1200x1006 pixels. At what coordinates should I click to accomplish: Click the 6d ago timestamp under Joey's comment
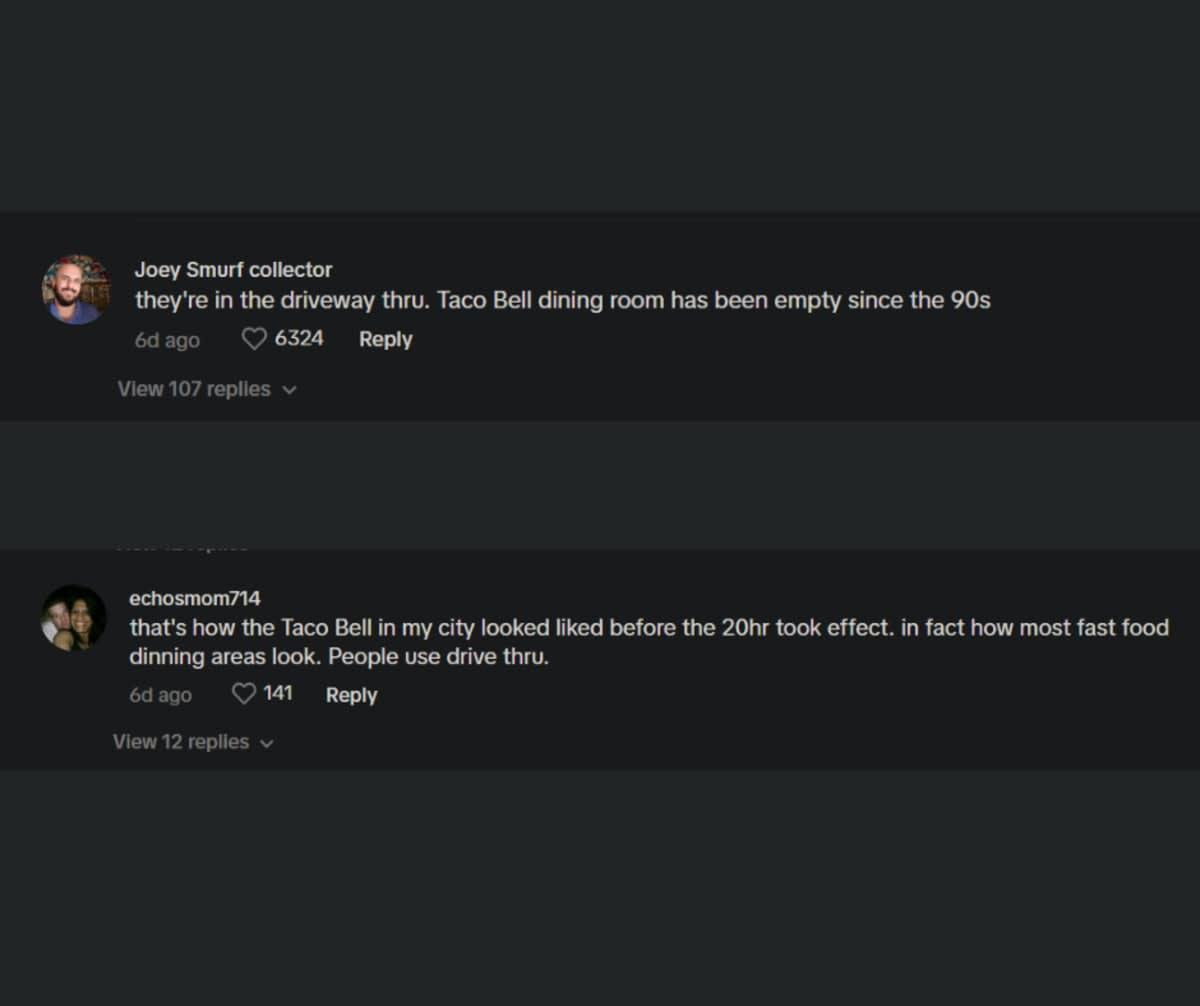pos(167,340)
